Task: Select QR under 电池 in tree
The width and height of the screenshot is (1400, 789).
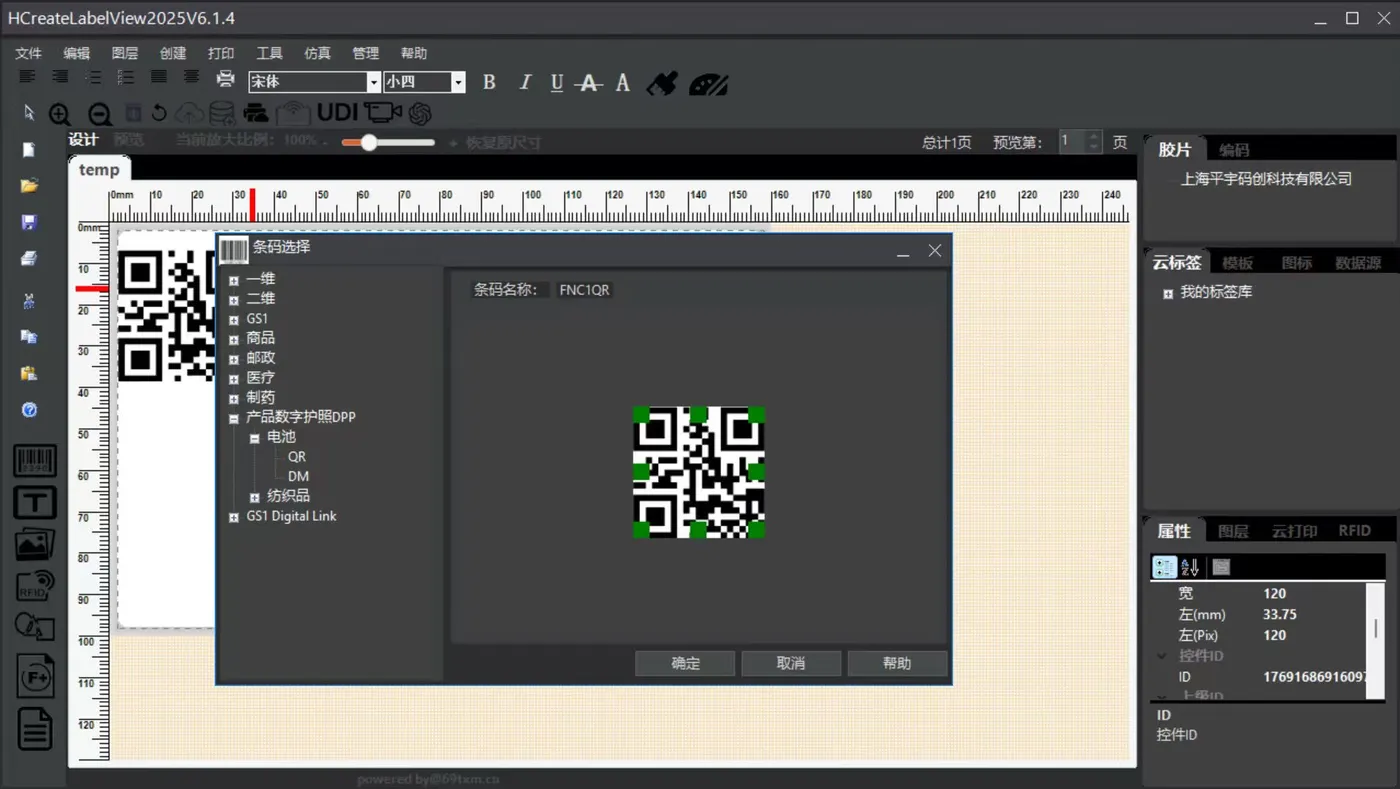Action: (297, 457)
